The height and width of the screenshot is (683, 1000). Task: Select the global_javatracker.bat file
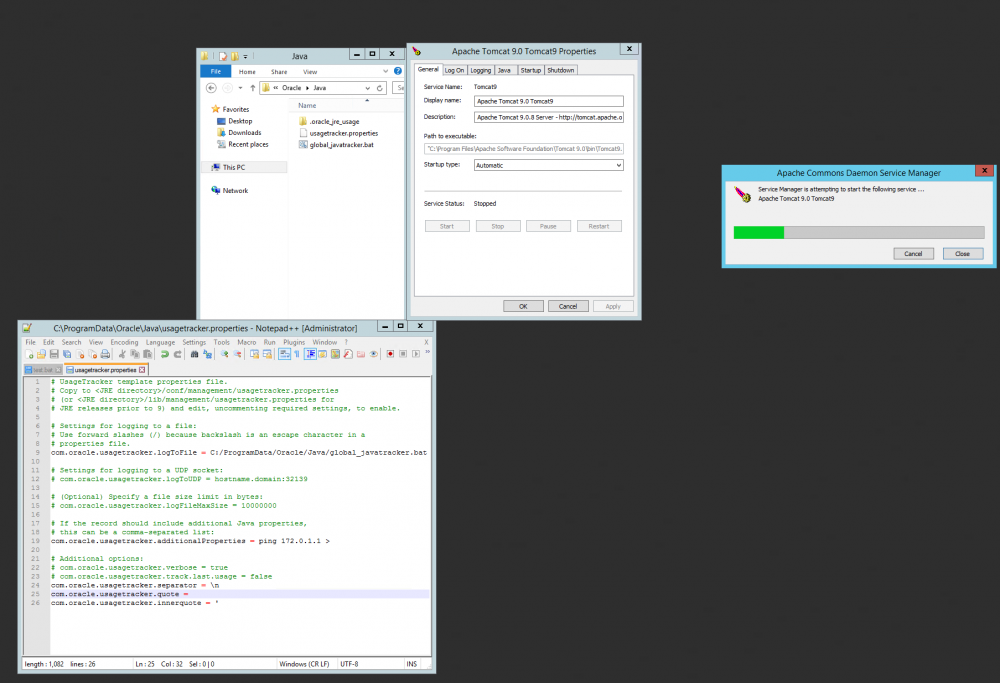click(x=338, y=147)
